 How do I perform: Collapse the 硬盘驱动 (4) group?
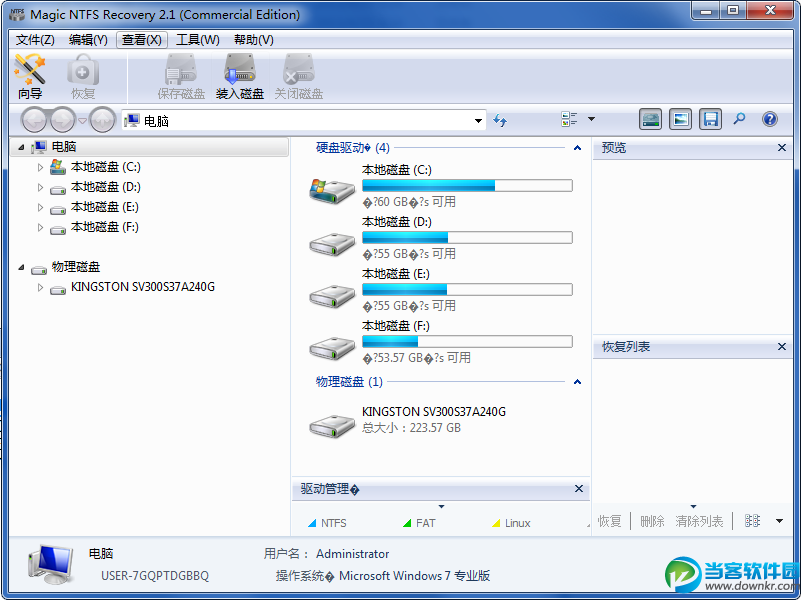[577, 148]
